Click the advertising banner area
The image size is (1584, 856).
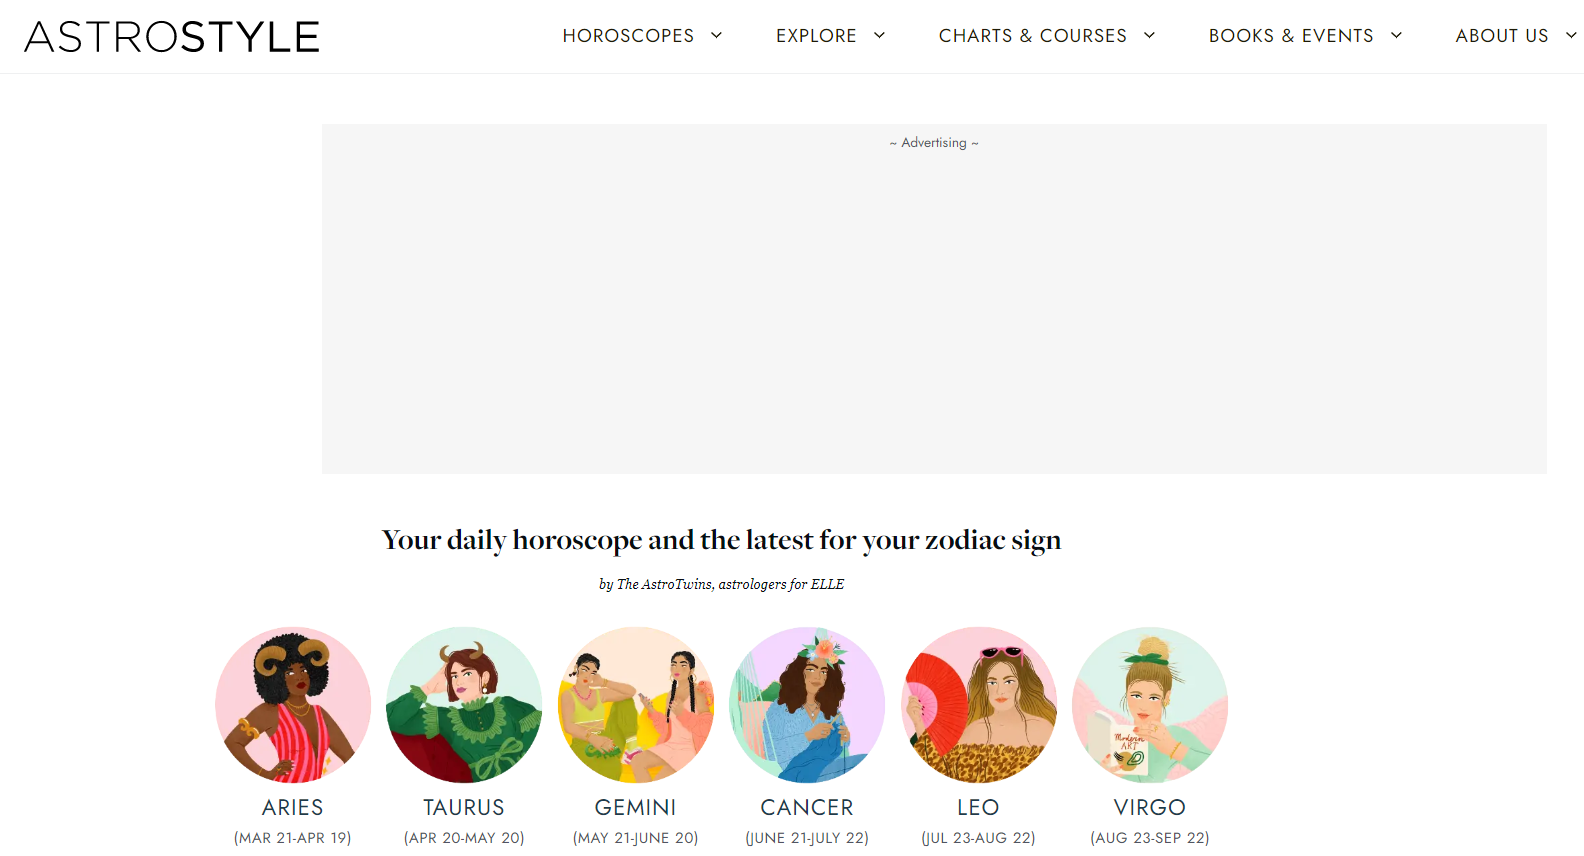[934, 299]
